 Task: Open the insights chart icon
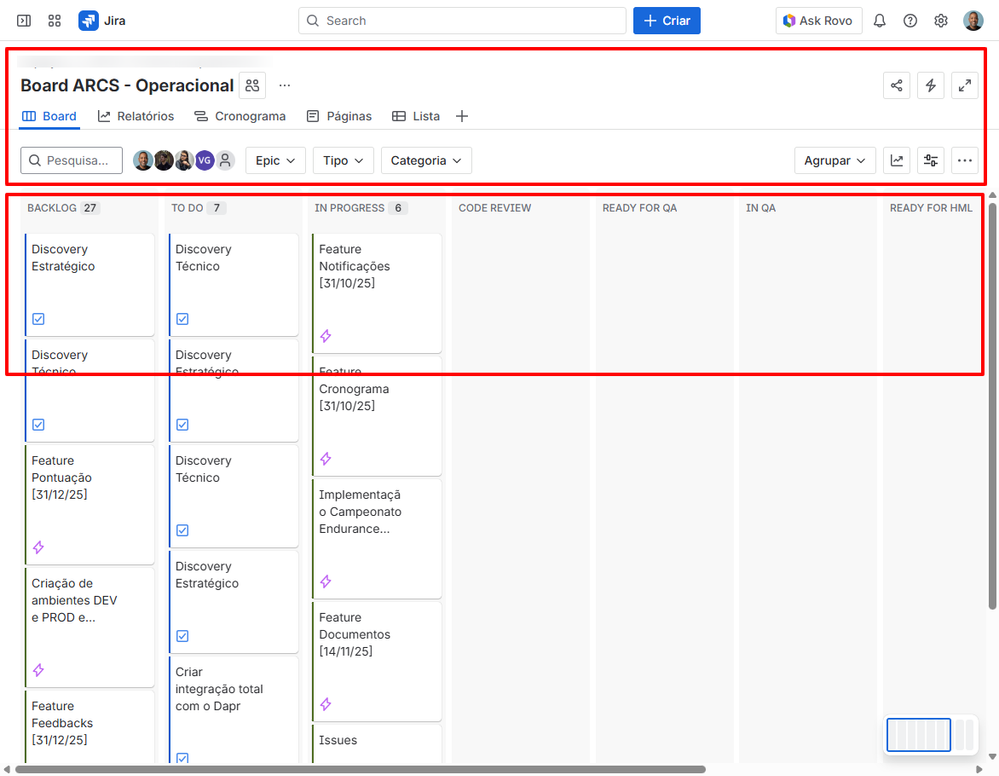(896, 160)
